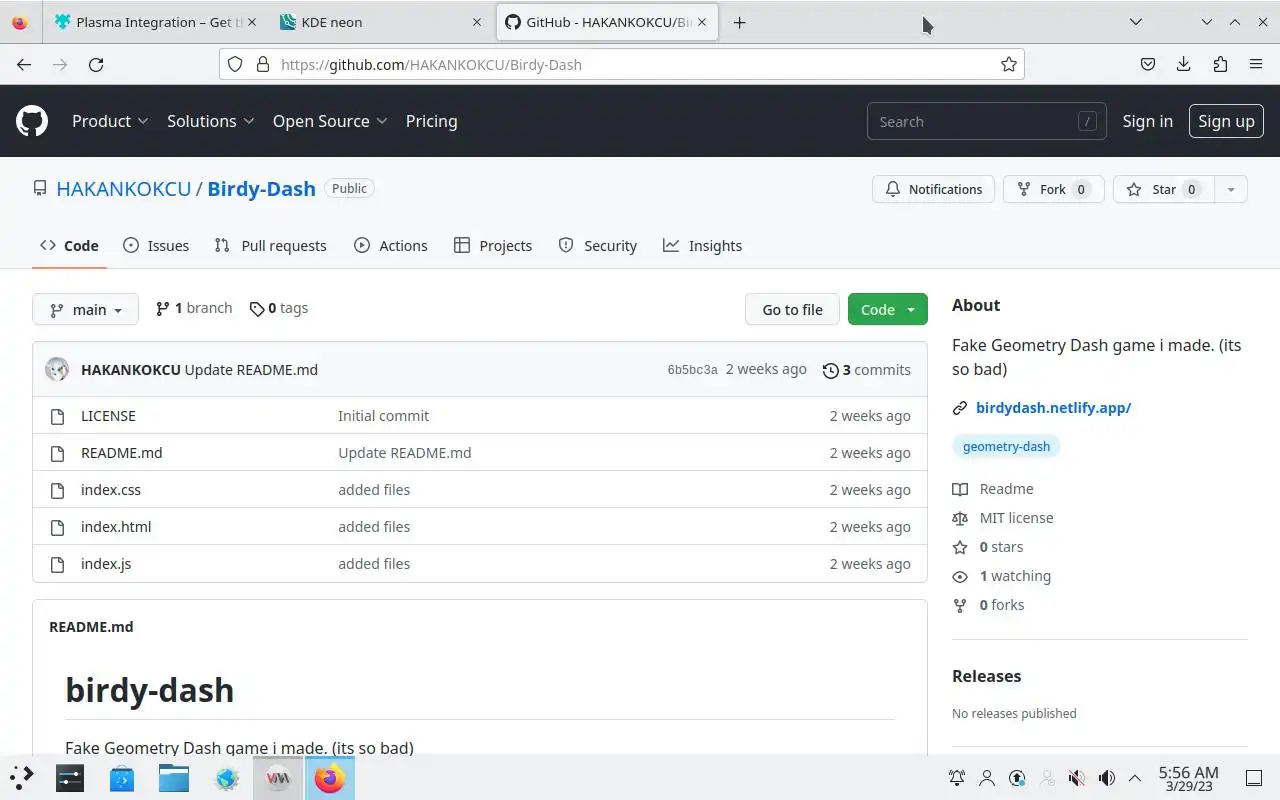Open the Security tab
Screen dimensions: 1280x800
[598, 246]
